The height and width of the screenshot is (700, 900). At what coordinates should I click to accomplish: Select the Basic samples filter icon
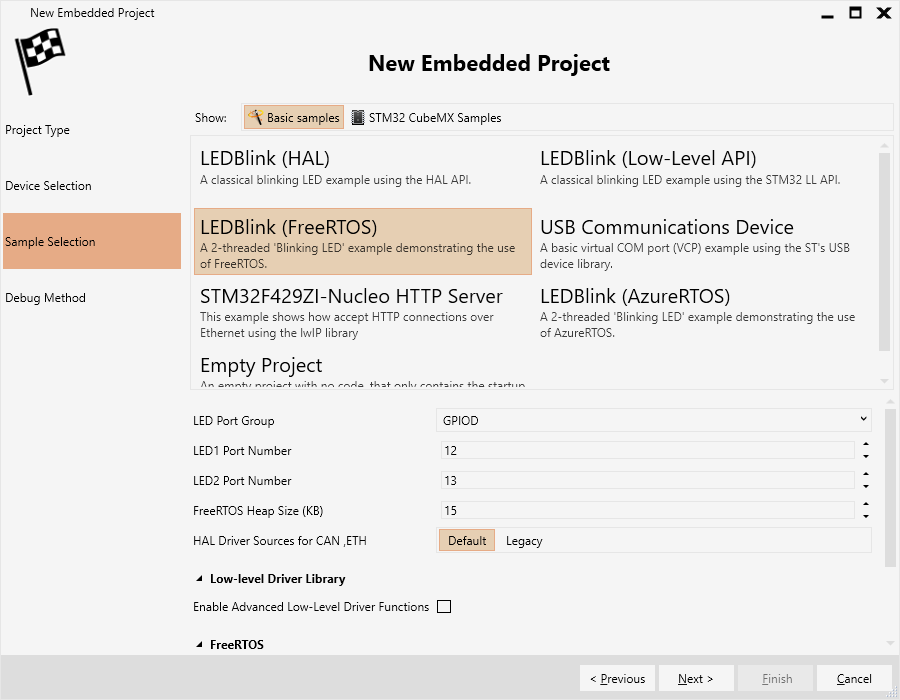click(255, 117)
